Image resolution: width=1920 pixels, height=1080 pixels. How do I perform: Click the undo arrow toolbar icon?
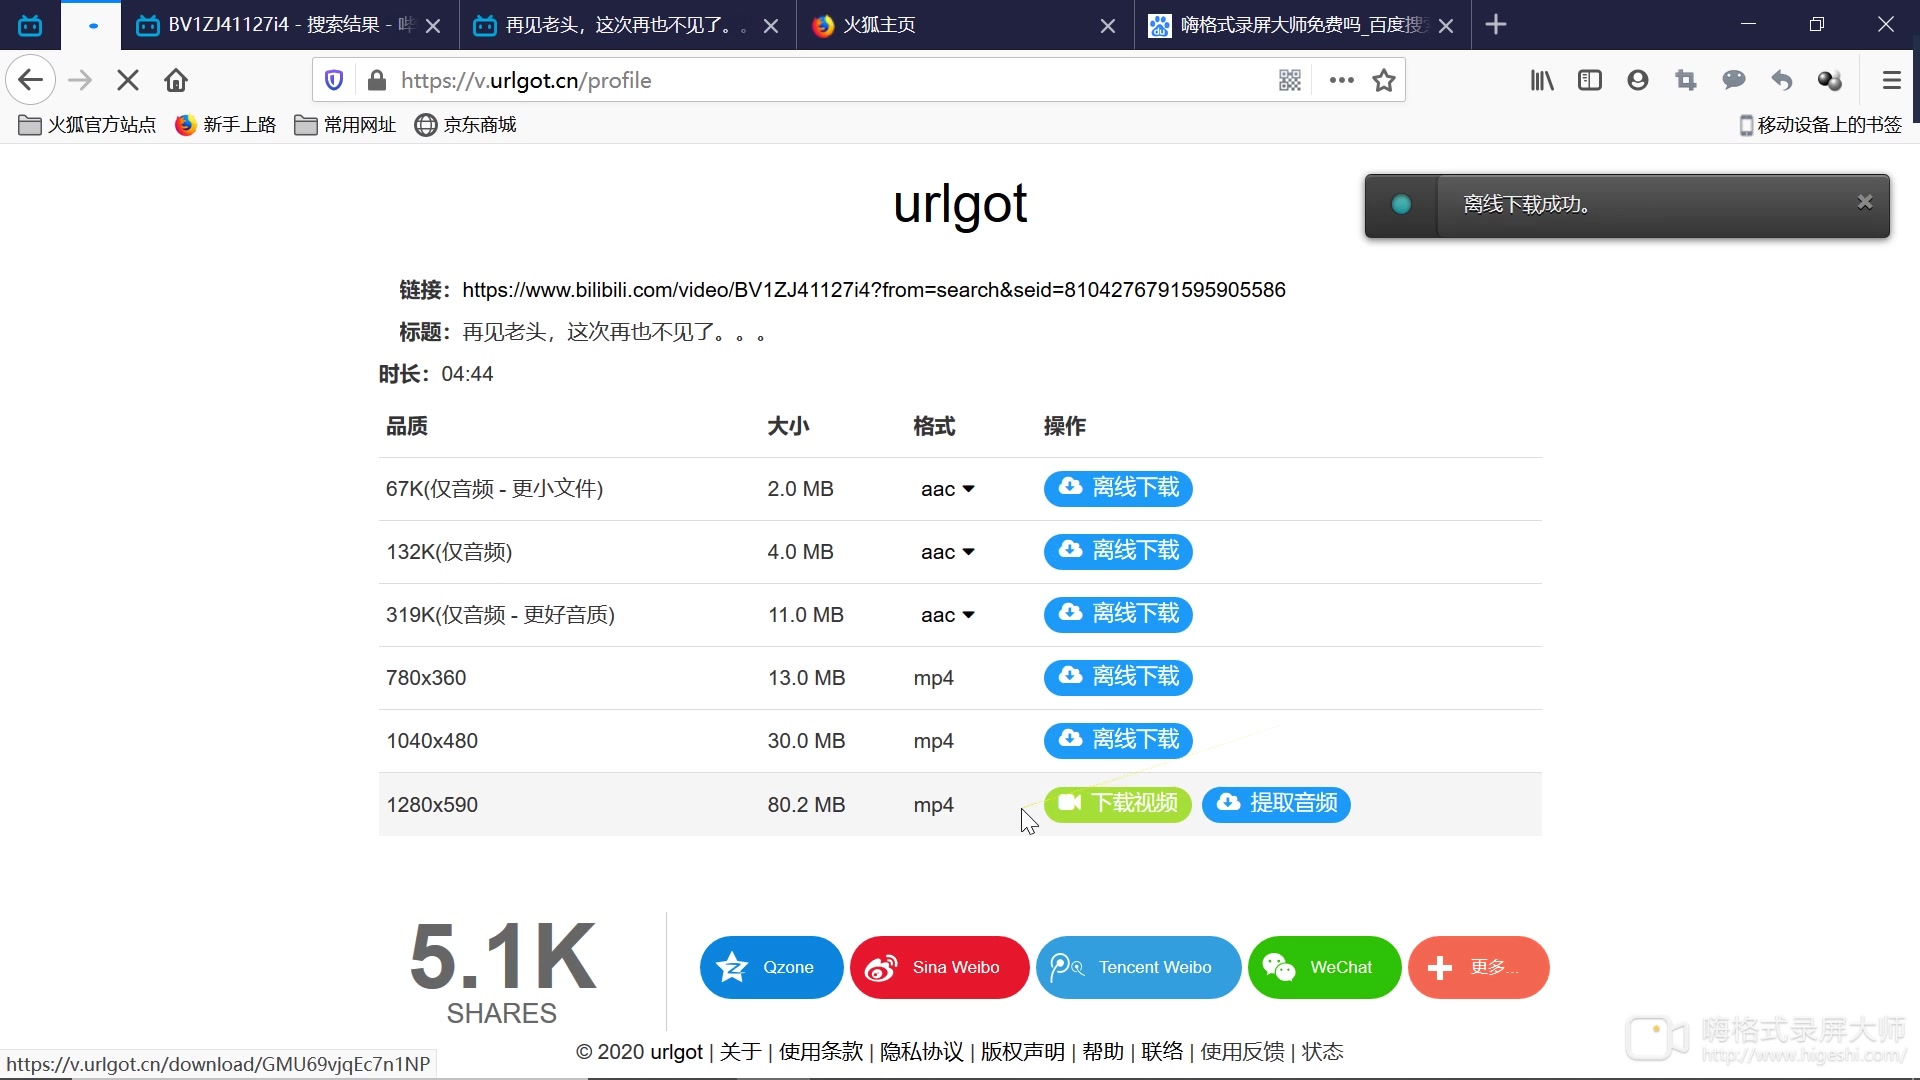1782,80
